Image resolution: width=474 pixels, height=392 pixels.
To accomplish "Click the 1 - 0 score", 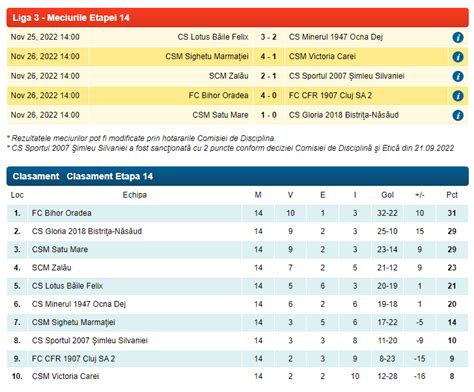I will (269, 115).
